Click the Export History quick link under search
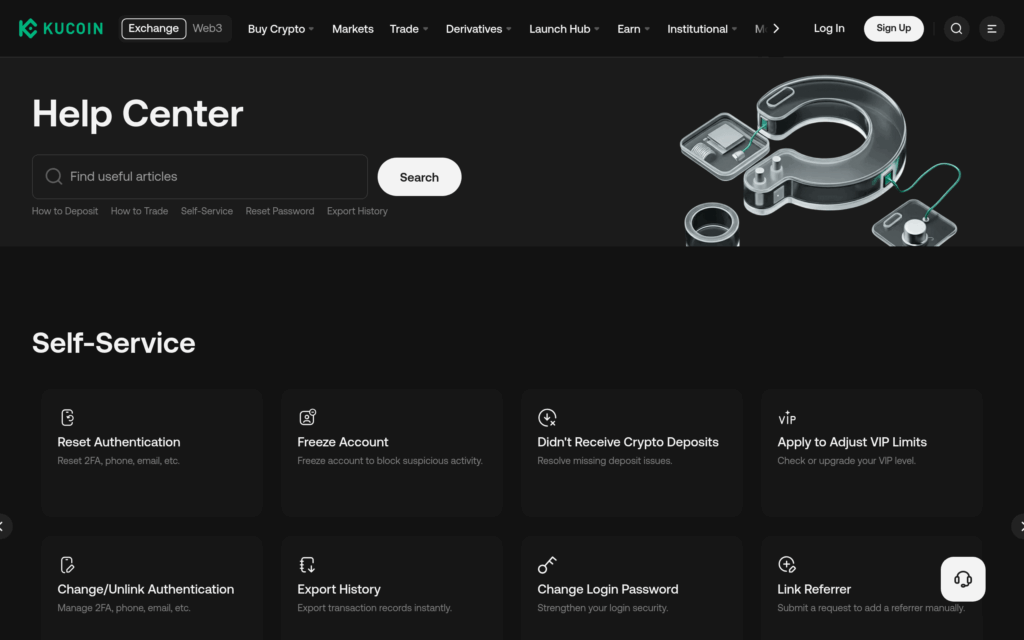 357,211
